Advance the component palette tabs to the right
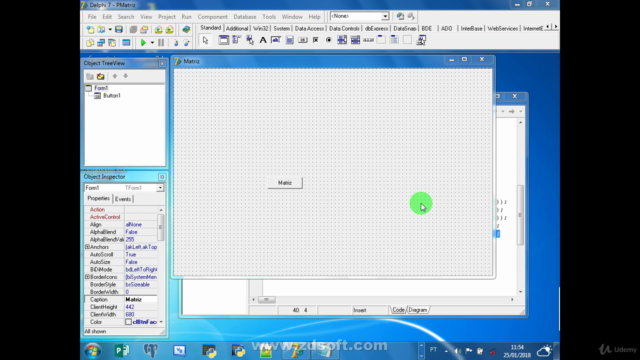This screenshot has width=640, height=360. tap(556, 27)
